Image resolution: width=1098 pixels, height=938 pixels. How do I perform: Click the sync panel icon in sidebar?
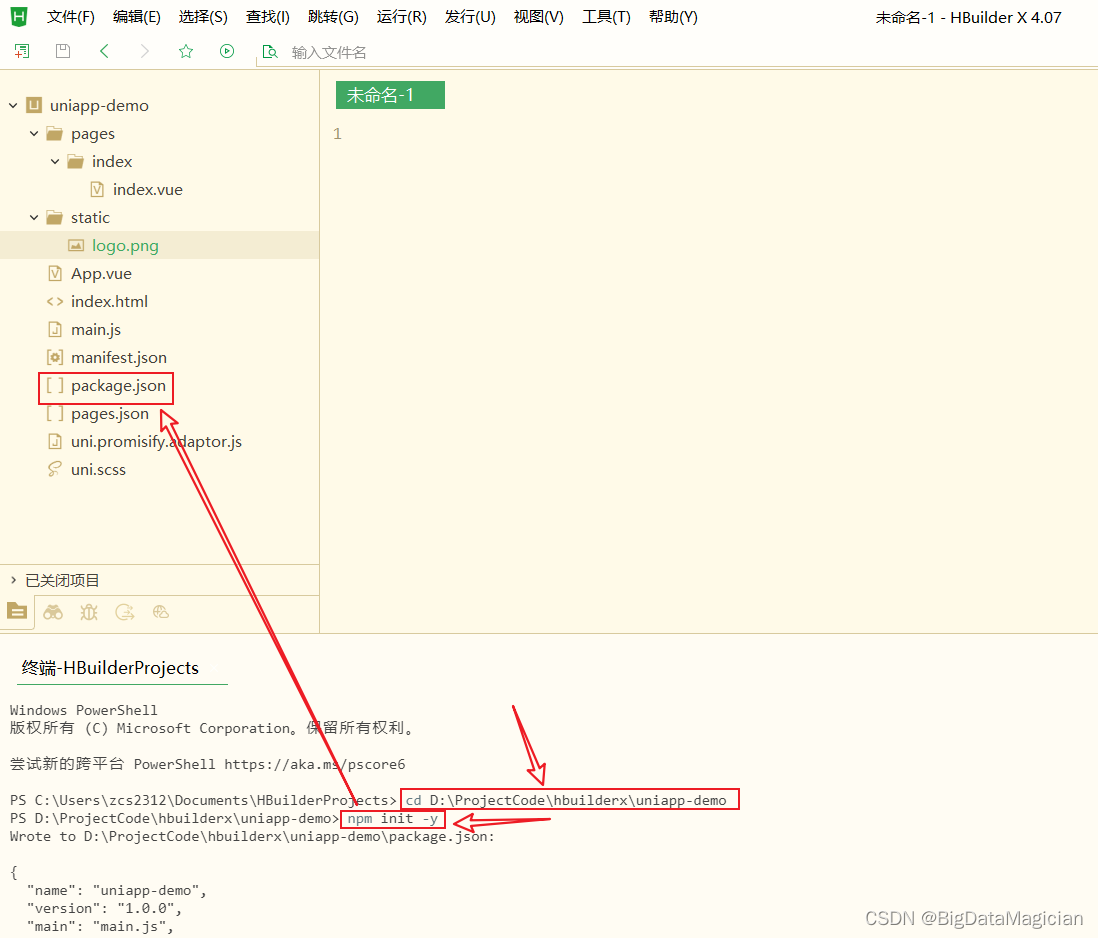tap(125, 612)
